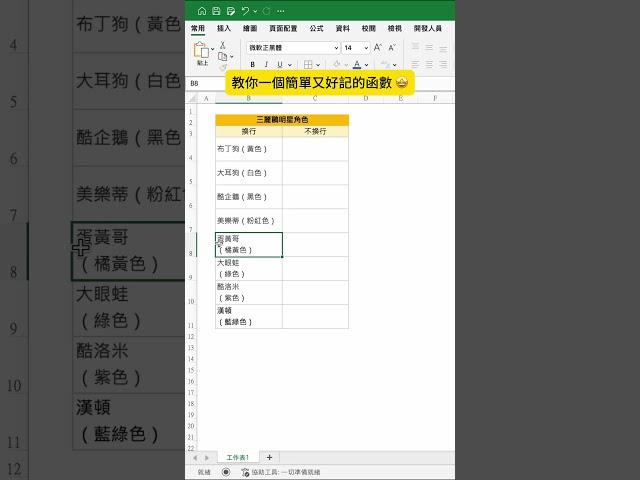The image size is (640, 480).
Task: Expand the Undo history dropdown arrow
Action: pyautogui.click(x=255, y=11)
